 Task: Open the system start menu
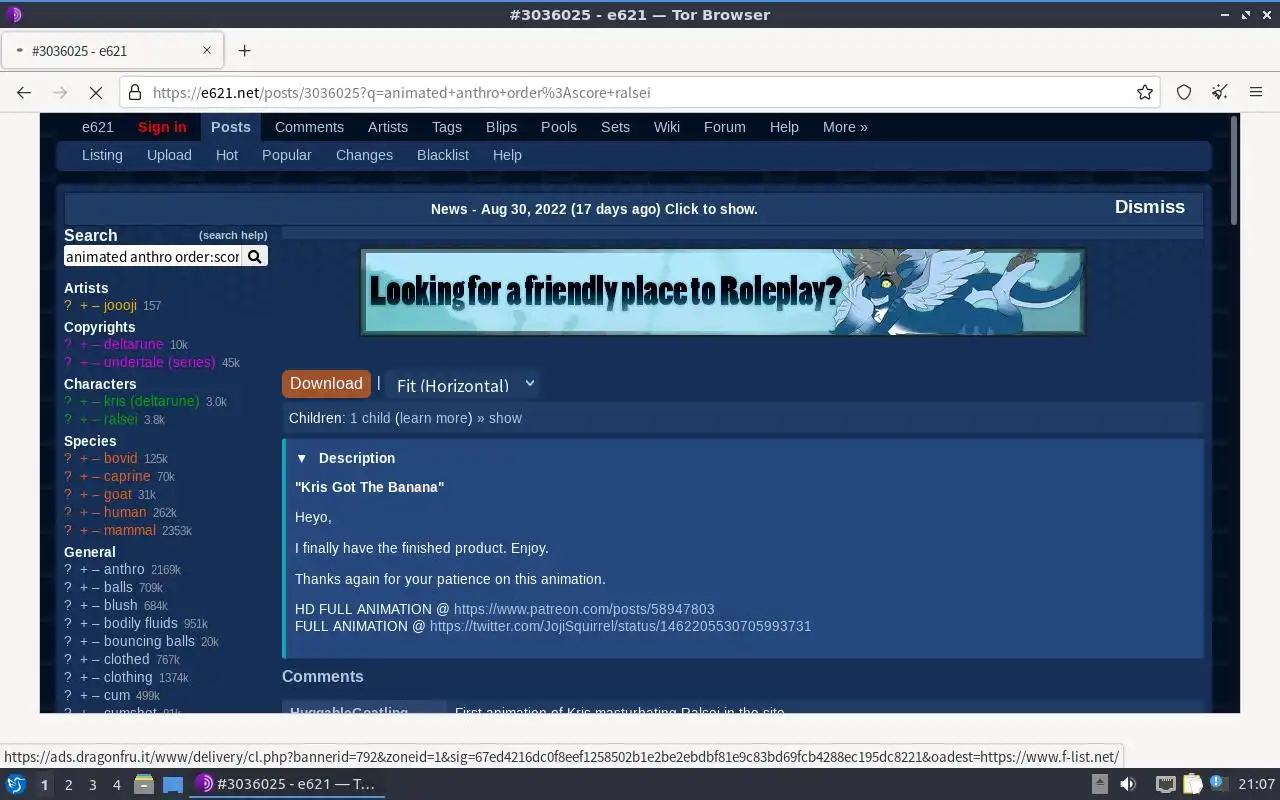click(x=15, y=784)
